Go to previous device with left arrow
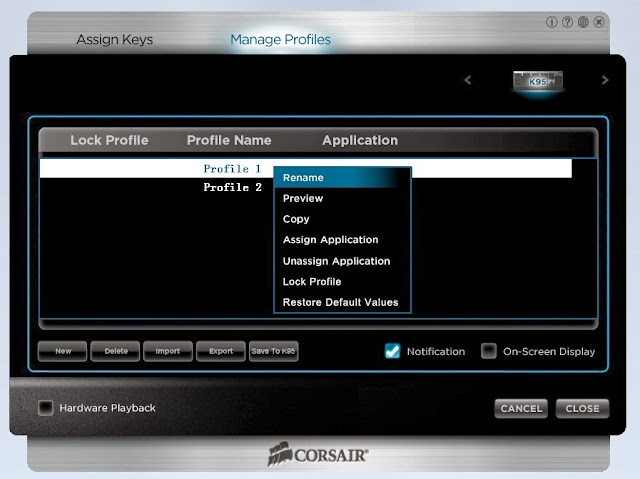Image resolution: width=640 pixels, height=479 pixels. (468, 80)
